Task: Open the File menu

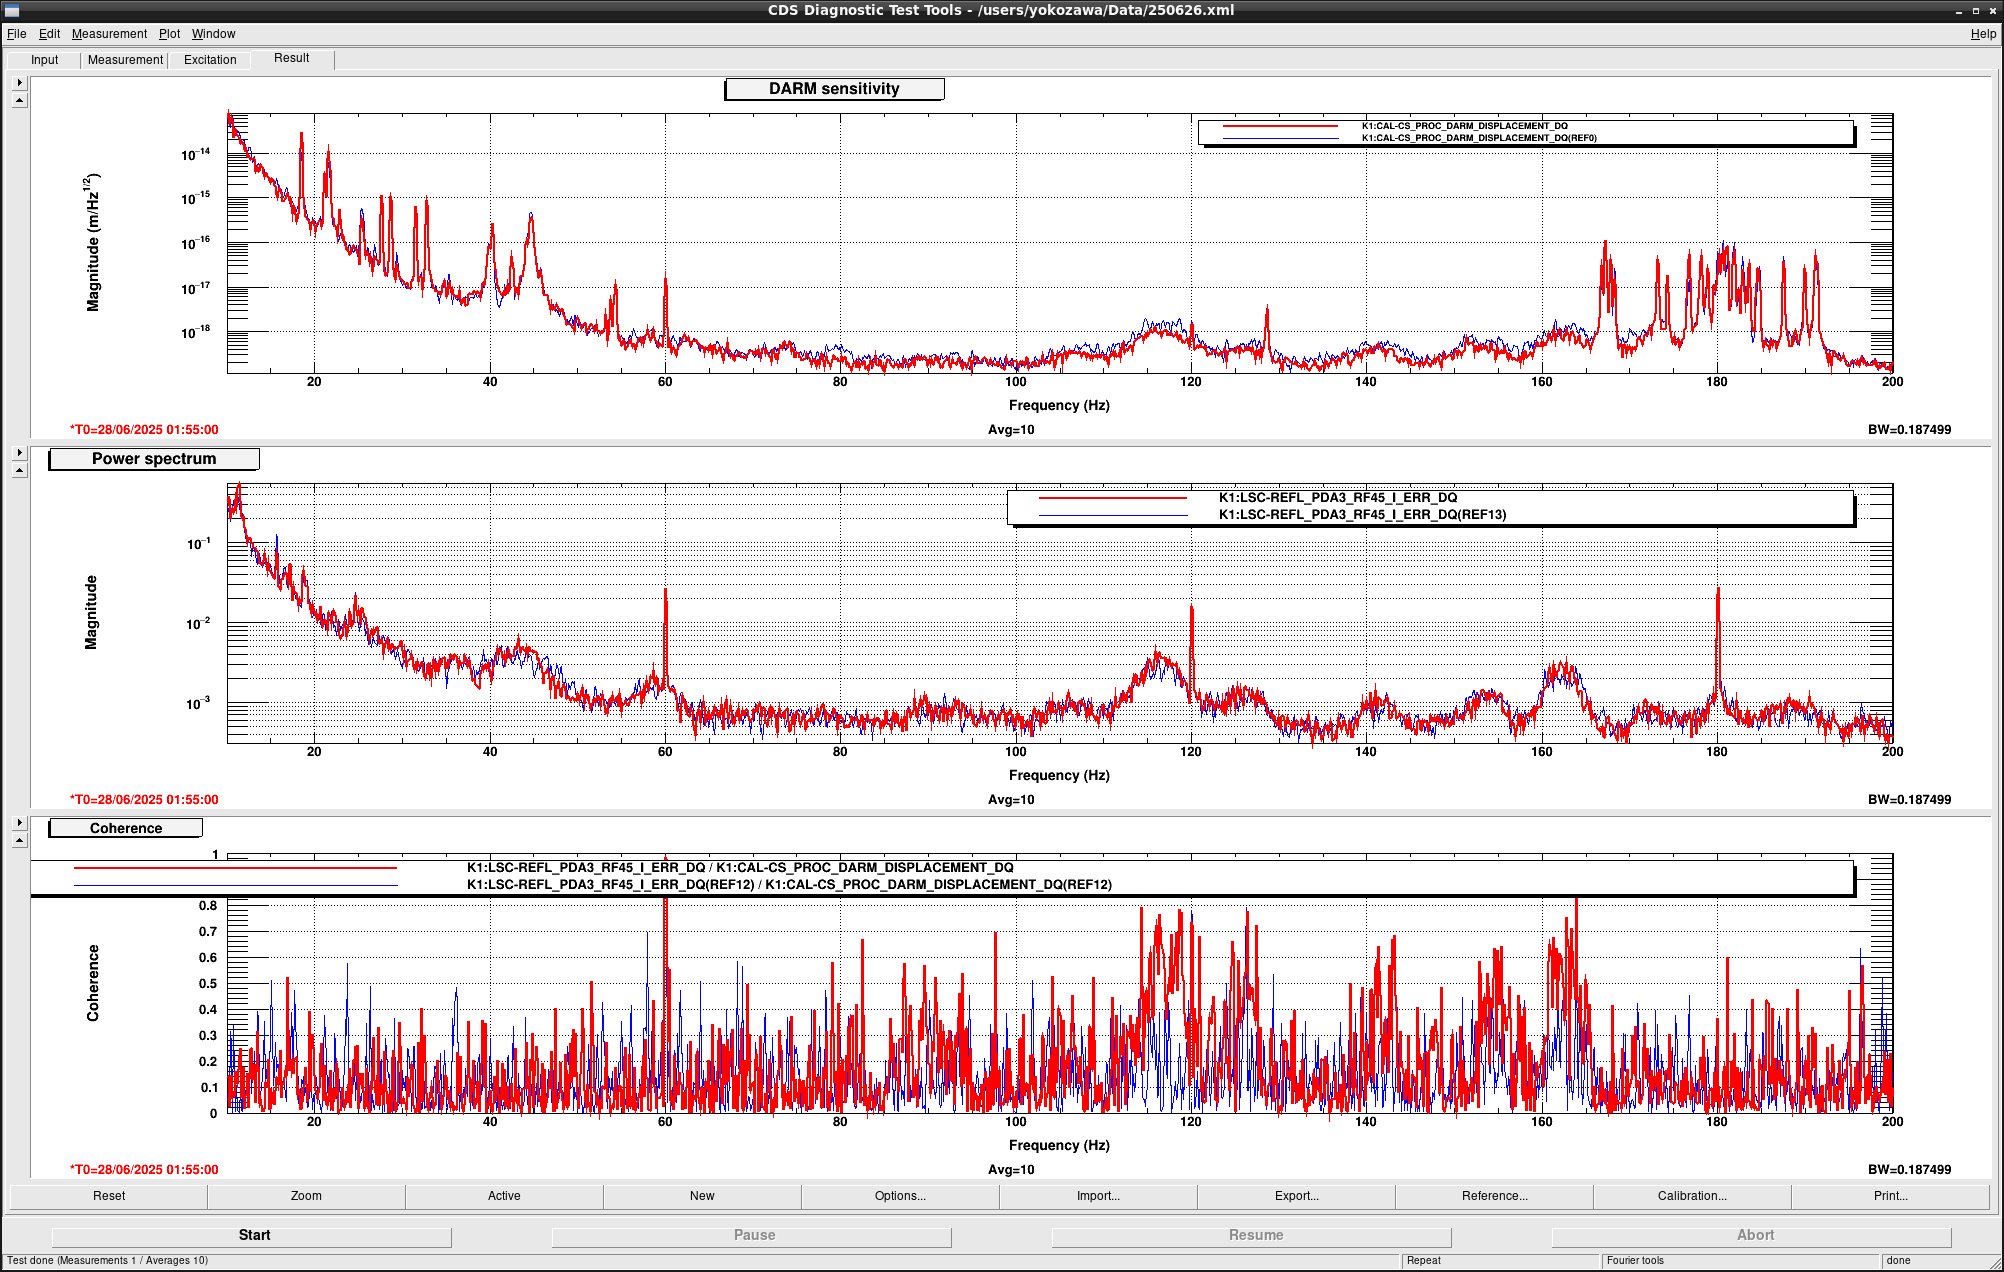Action: (16, 34)
